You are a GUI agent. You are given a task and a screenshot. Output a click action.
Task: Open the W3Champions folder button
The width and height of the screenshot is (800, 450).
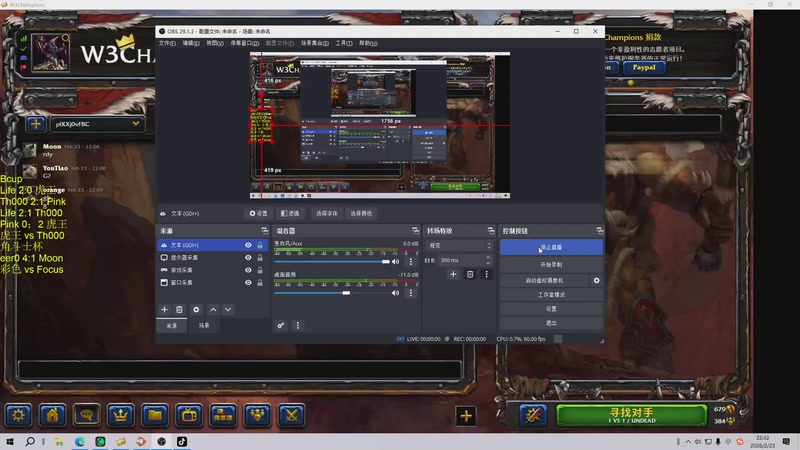coord(155,415)
